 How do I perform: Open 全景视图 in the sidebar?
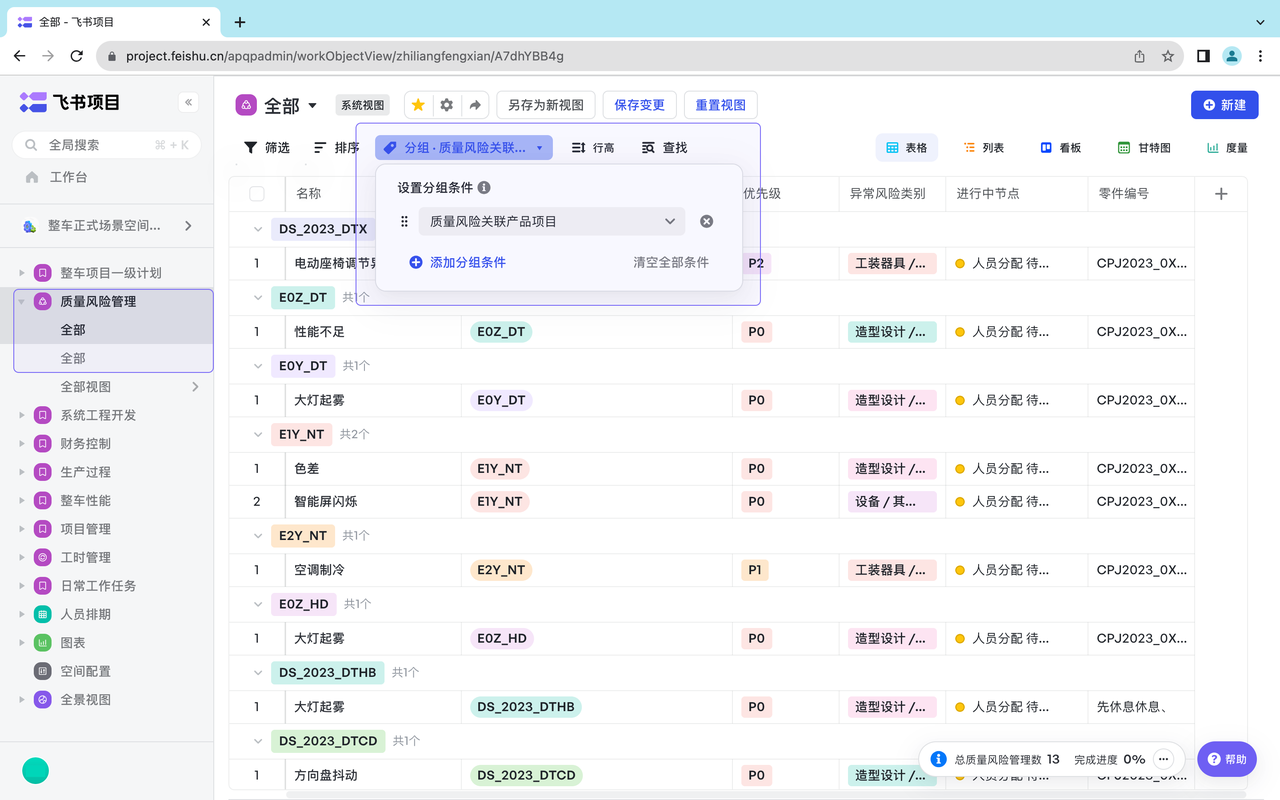85,700
